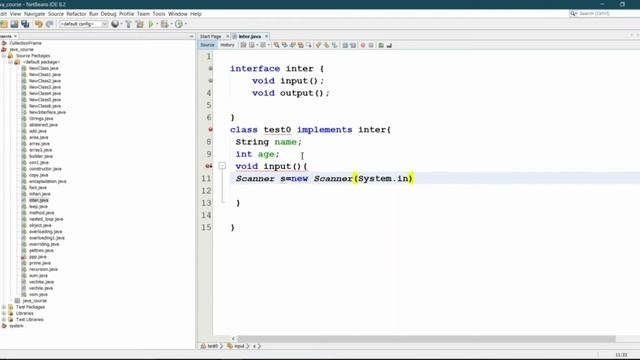Click the left arrow of editor horizontal scrollbar
The image size is (640, 360).
coord(234,339)
